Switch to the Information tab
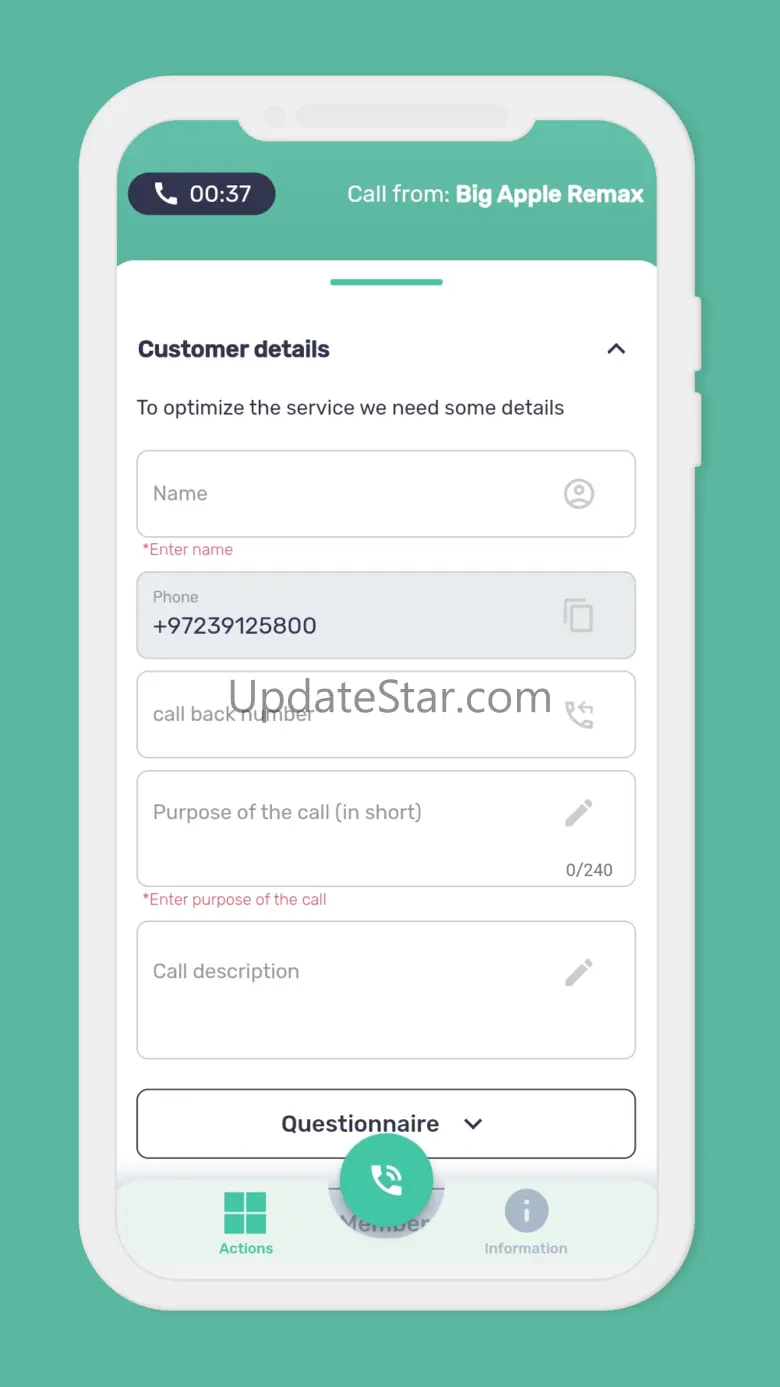 [x=526, y=1223]
